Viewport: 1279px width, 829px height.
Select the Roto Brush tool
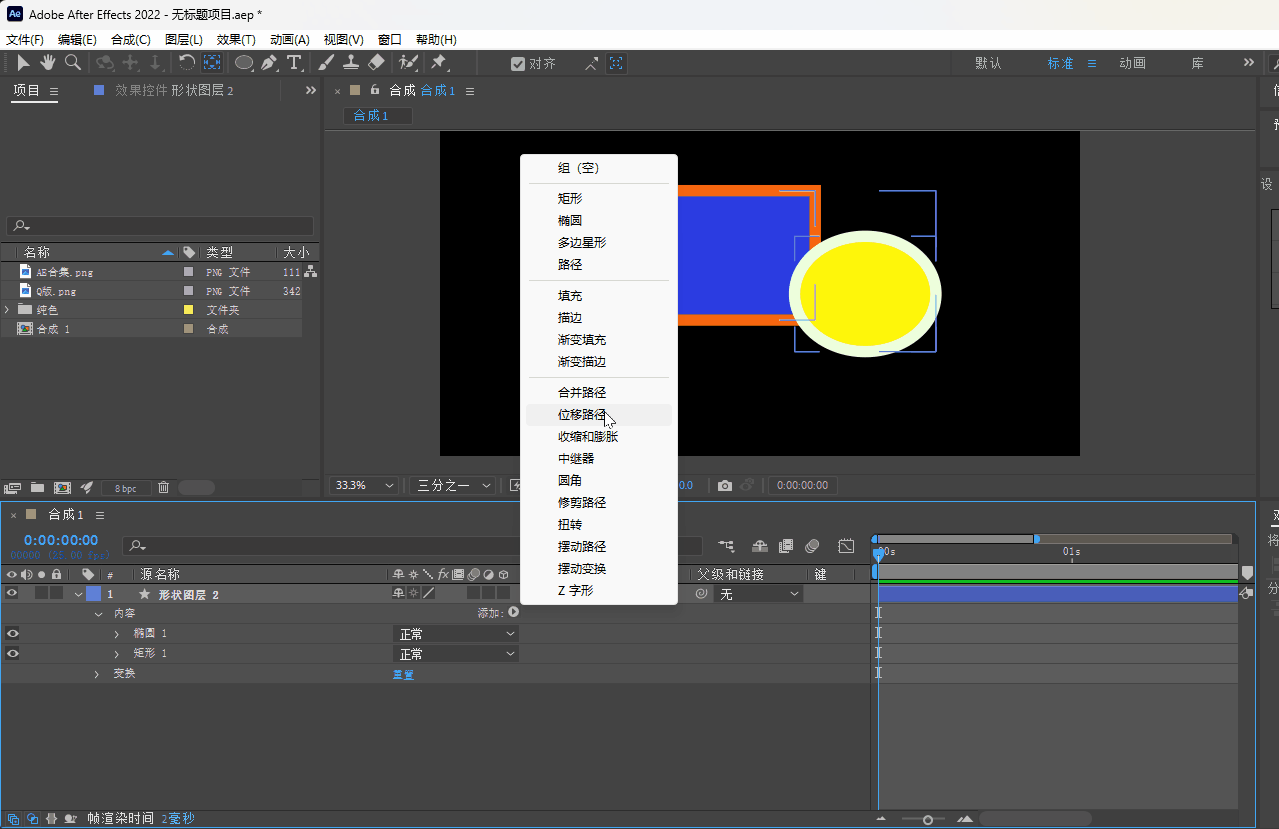(407, 63)
